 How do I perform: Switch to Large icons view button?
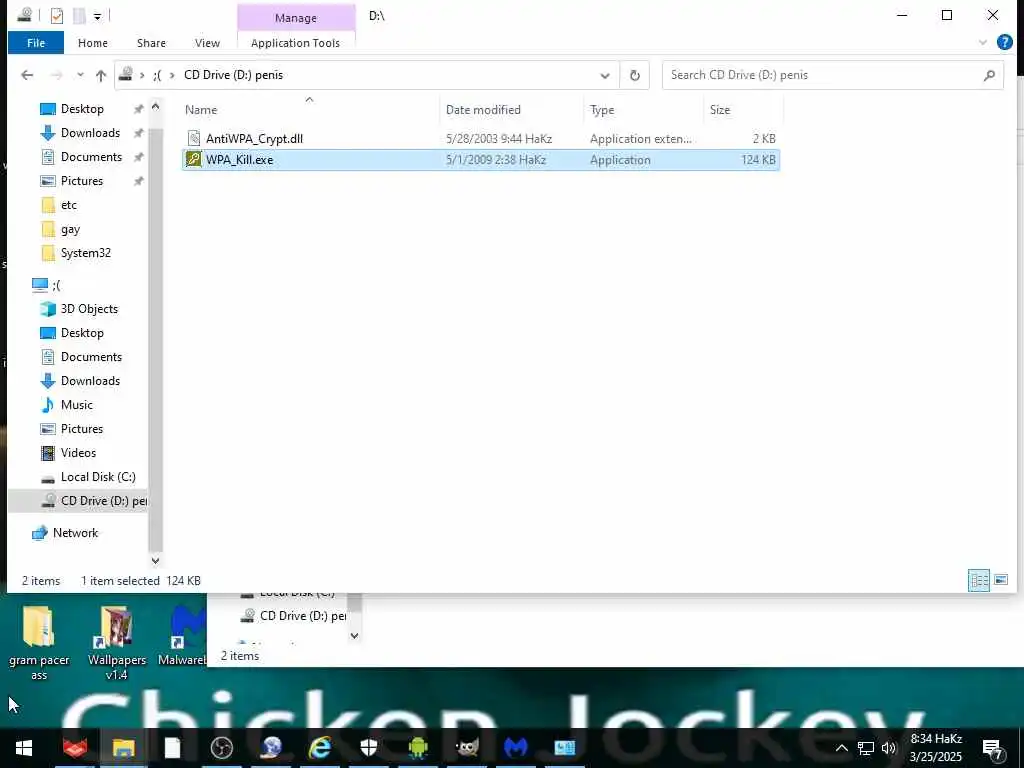point(1000,580)
